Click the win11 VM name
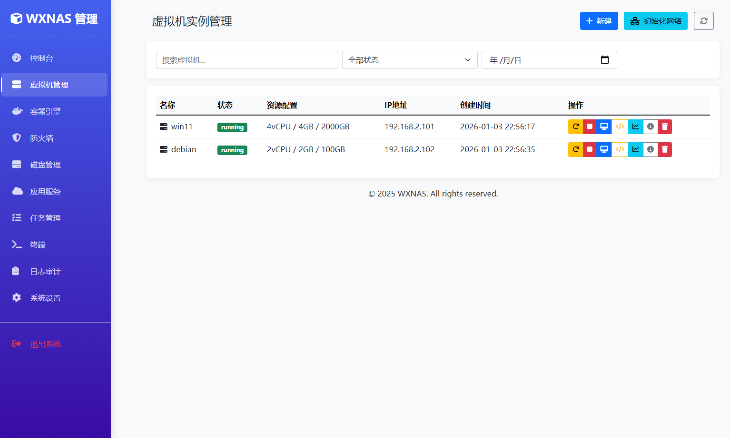 182,127
